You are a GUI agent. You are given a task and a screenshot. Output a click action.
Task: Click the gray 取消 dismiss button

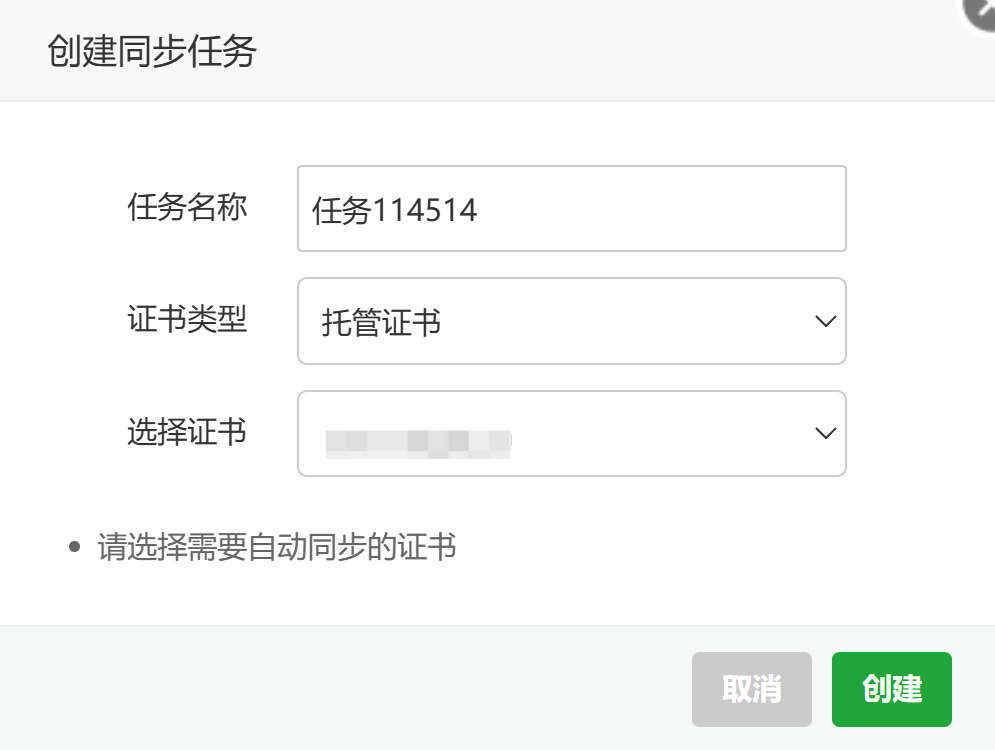(x=751, y=689)
